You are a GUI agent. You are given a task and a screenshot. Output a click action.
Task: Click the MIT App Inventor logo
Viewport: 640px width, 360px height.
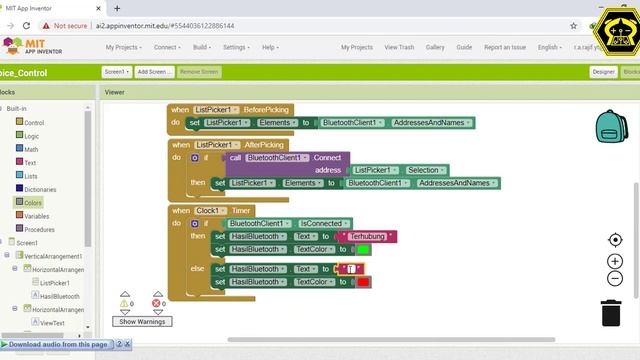click(x=33, y=47)
